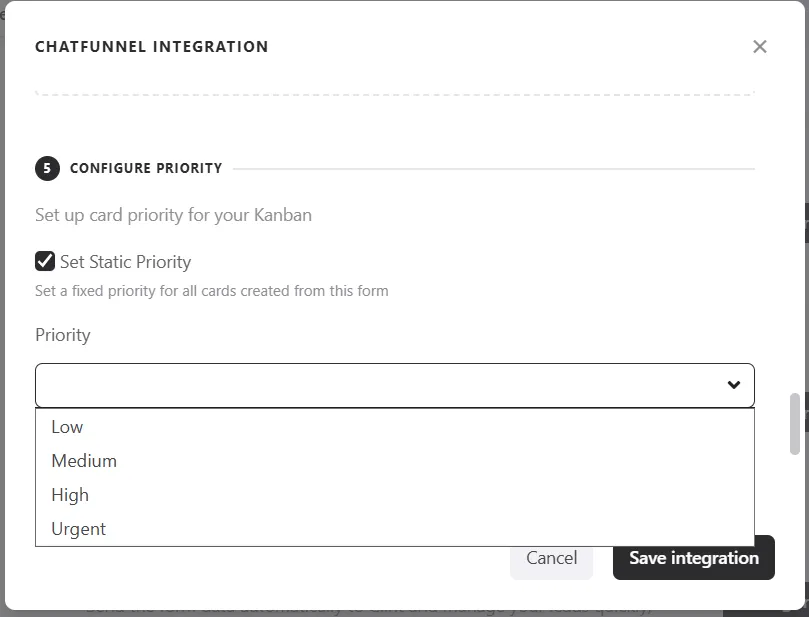Collapse the Priority list via chevron arrow
Image resolution: width=809 pixels, height=617 pixels.
click(734, 385)
